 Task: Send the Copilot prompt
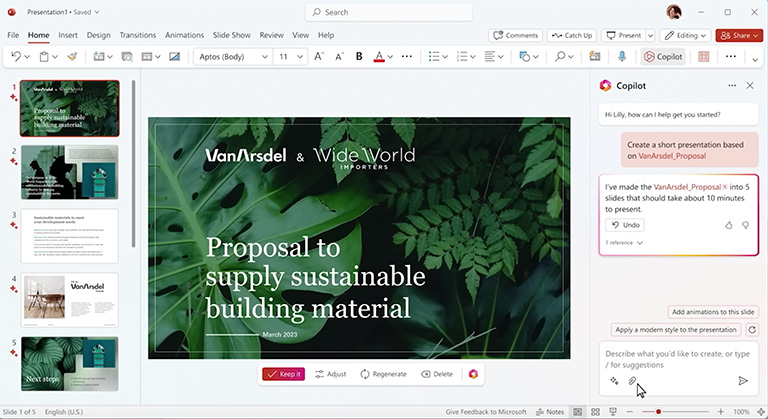click(x=742, y=381)
